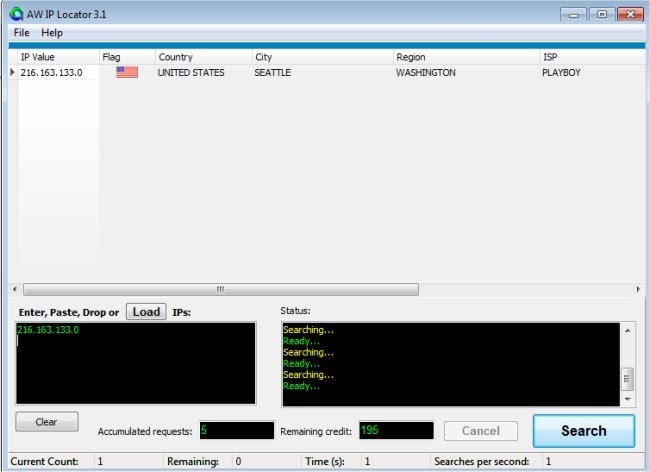Sort by the ISP column header
Image resolution: width=650 pixels, height=472 pixels.
tap(592, 57)
